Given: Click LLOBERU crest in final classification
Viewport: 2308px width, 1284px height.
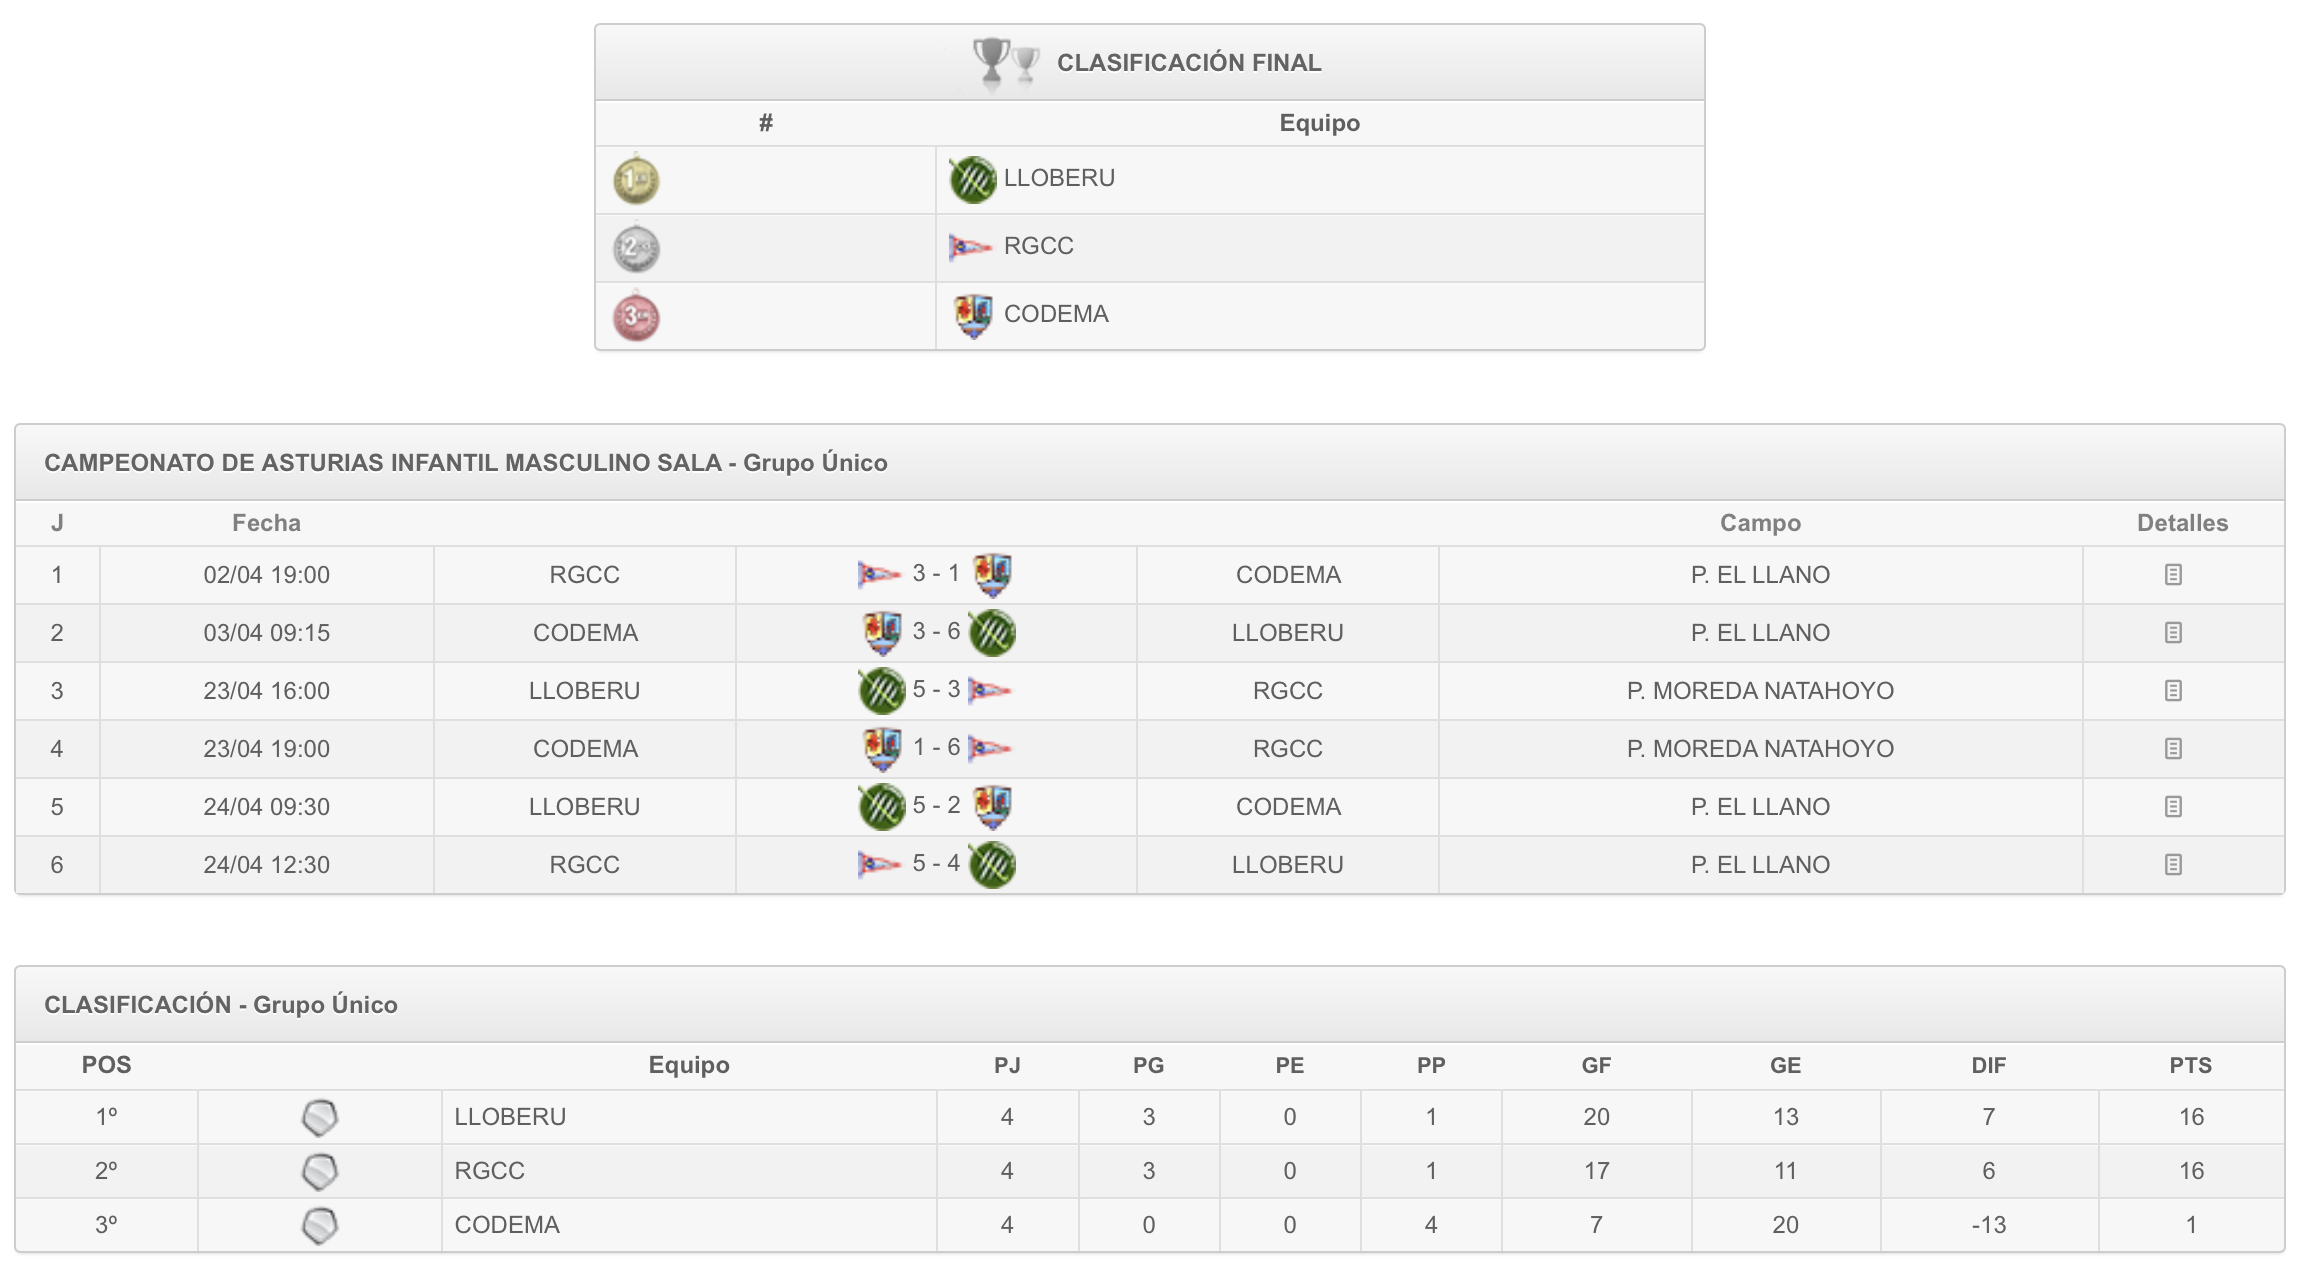Looking at the screenshot, I should (972, 180).
